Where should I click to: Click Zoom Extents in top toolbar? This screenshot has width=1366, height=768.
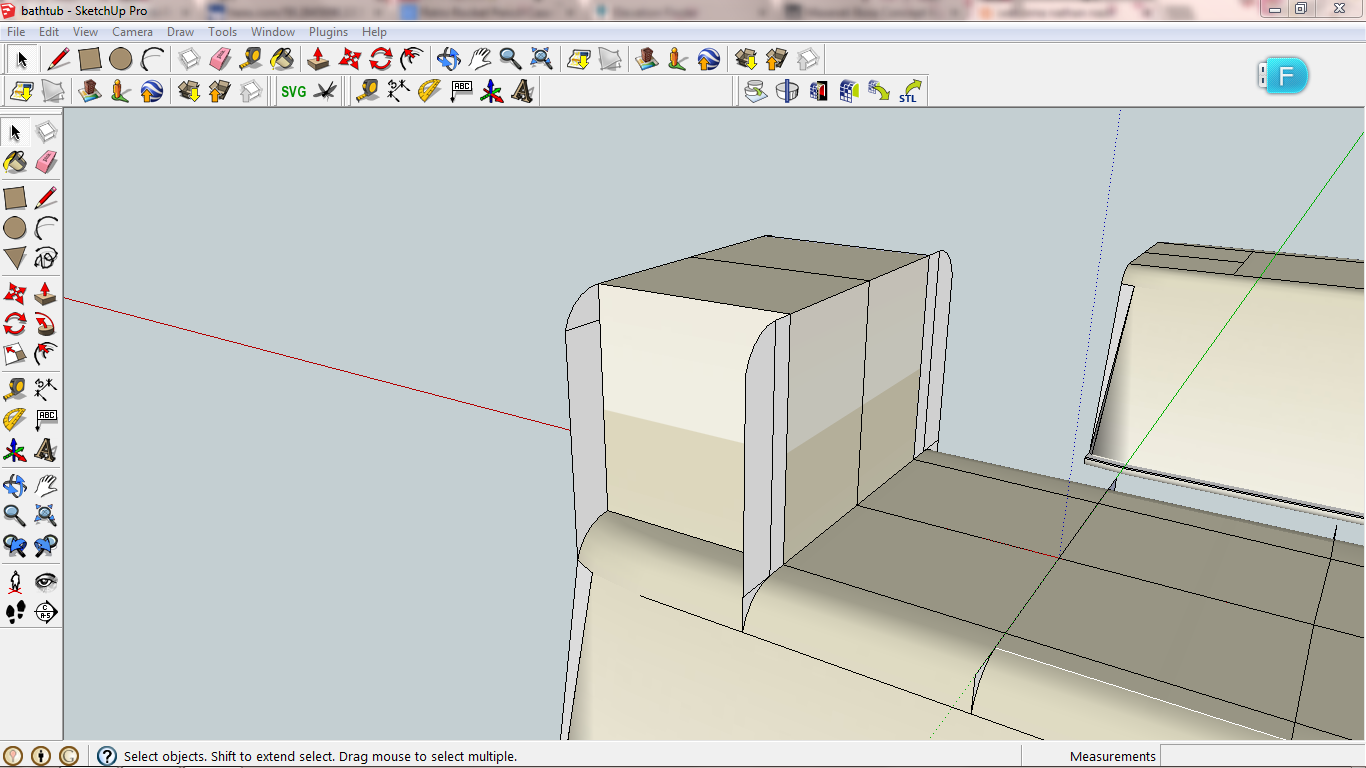click(542, 59)
